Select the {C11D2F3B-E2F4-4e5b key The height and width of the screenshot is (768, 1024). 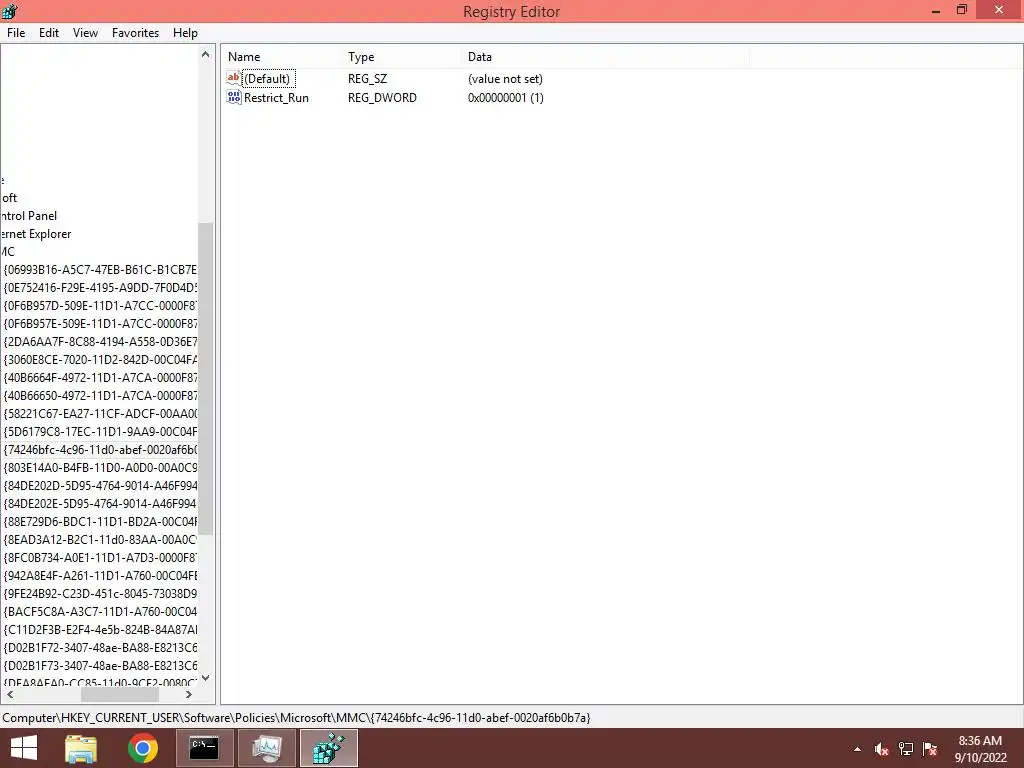click(x=100, y=630)
